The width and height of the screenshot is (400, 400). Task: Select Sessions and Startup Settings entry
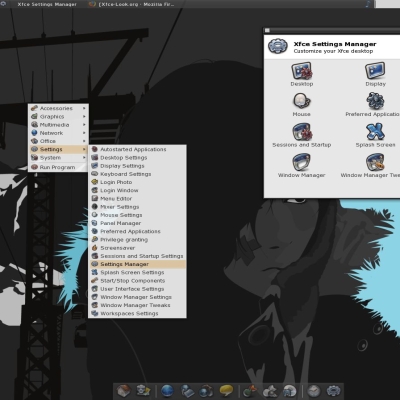[138, 256]
